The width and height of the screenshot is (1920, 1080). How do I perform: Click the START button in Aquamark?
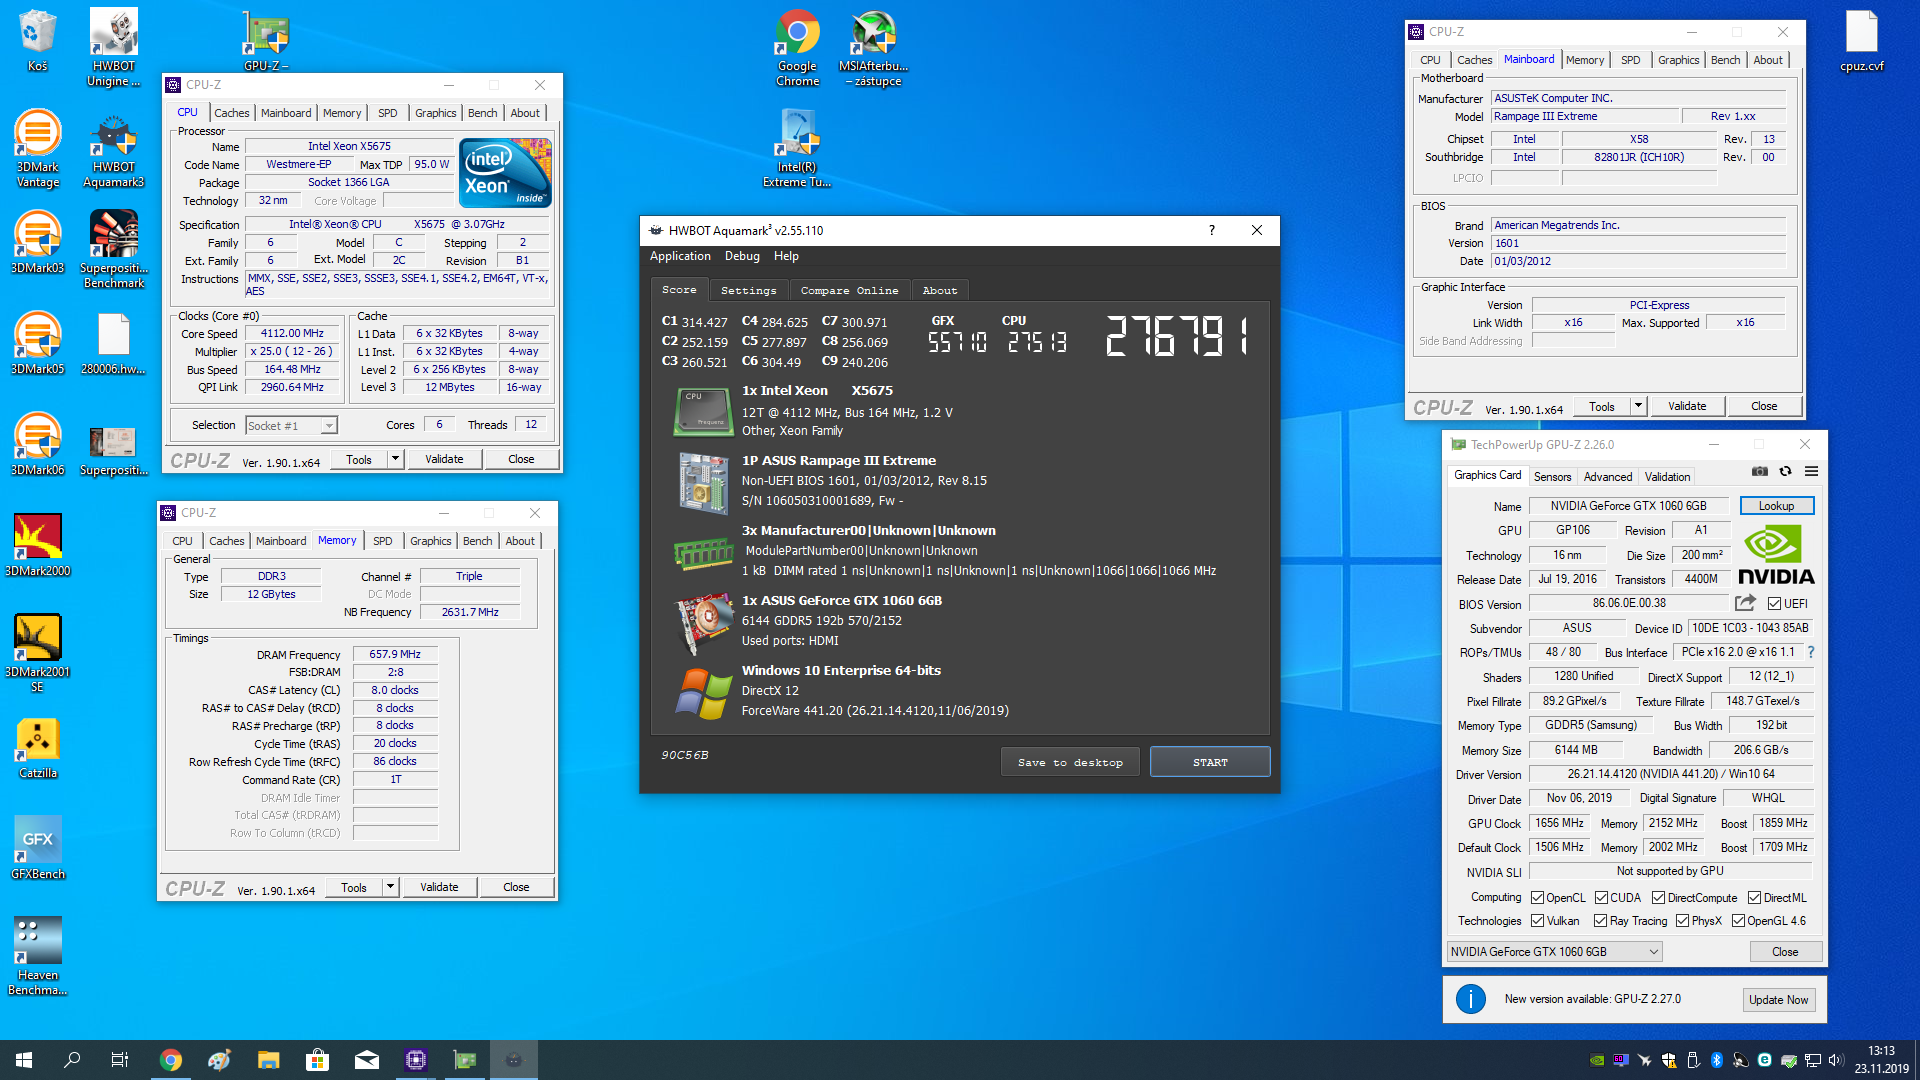tap(1210, 762)
